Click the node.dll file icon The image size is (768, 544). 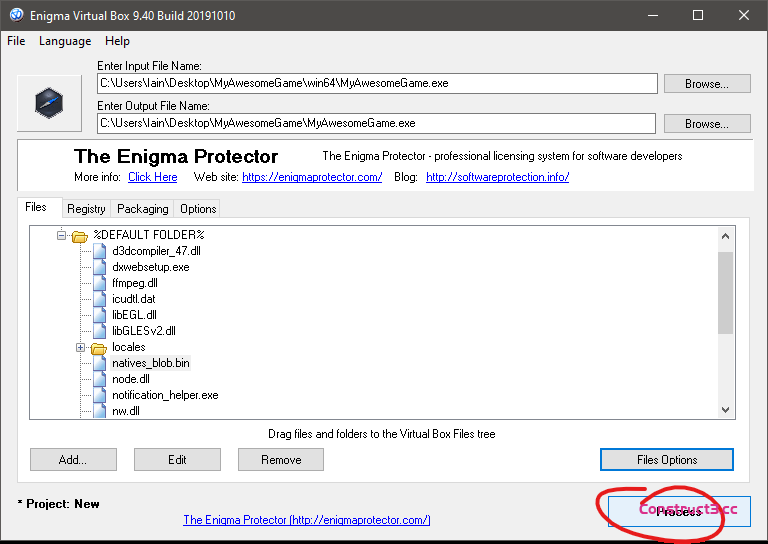click(99, 379)
